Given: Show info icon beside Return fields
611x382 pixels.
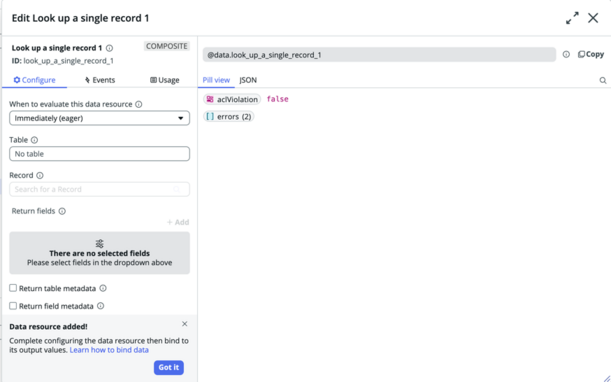Looking at the screenshot, I should tap(62, 211).
